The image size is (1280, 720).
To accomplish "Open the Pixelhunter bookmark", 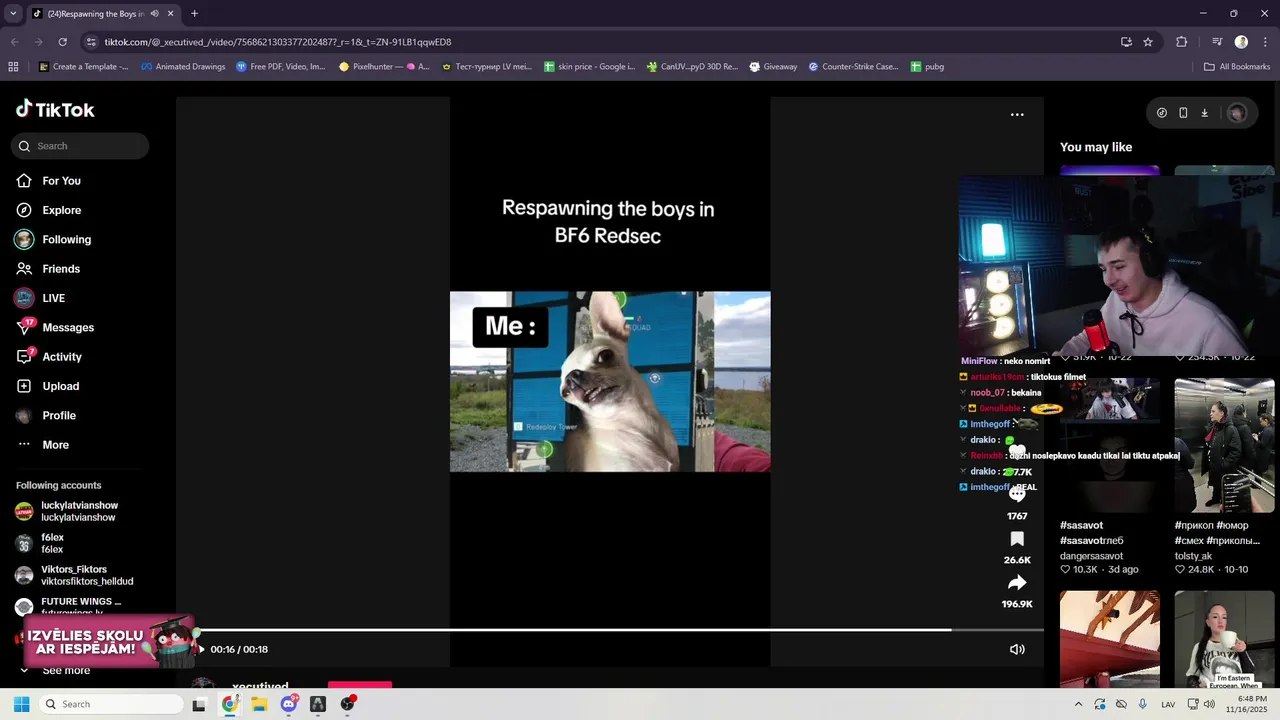I will pos(384,67).
